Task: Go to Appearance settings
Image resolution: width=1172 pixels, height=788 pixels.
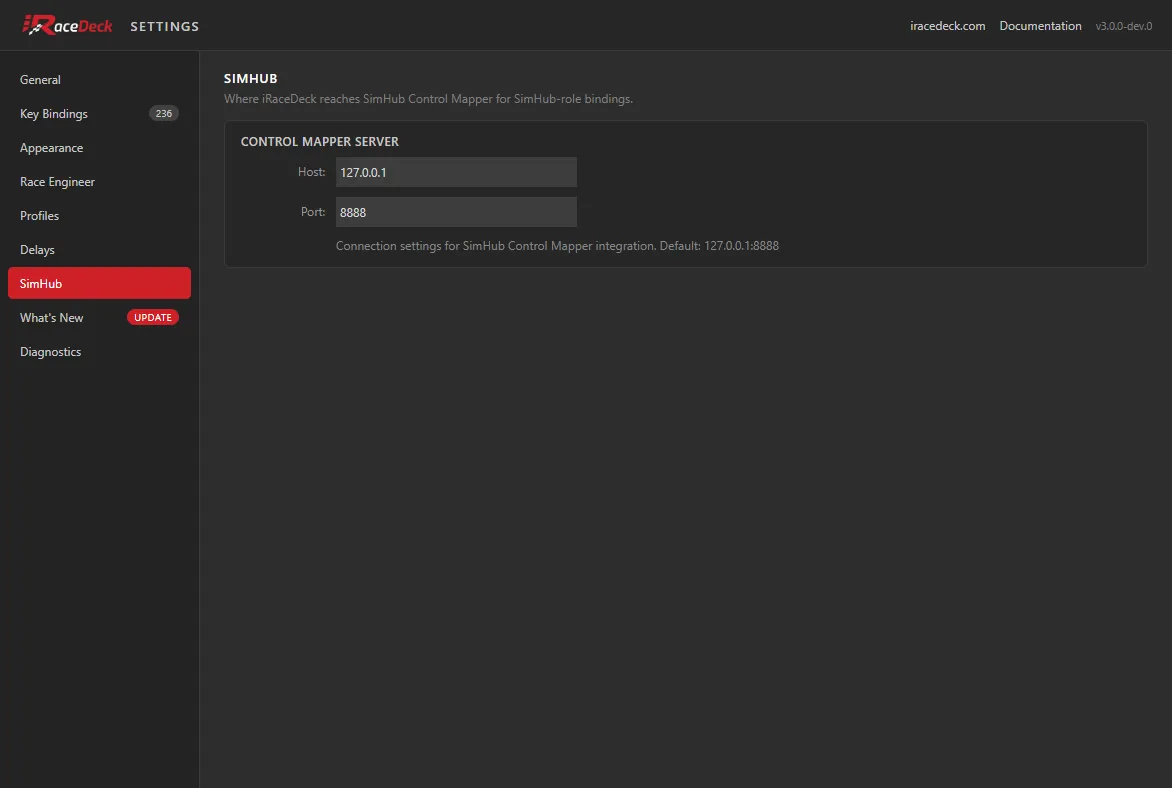Action: (99, 147)
